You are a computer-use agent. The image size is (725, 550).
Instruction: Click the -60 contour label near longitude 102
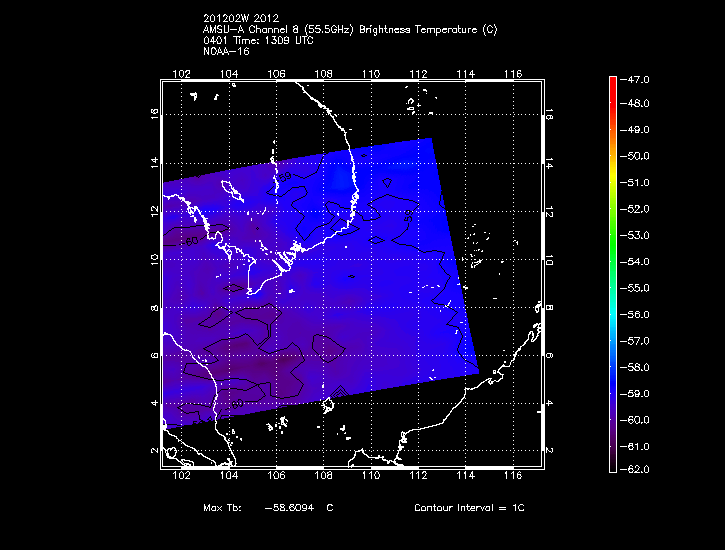pos(190,241)
